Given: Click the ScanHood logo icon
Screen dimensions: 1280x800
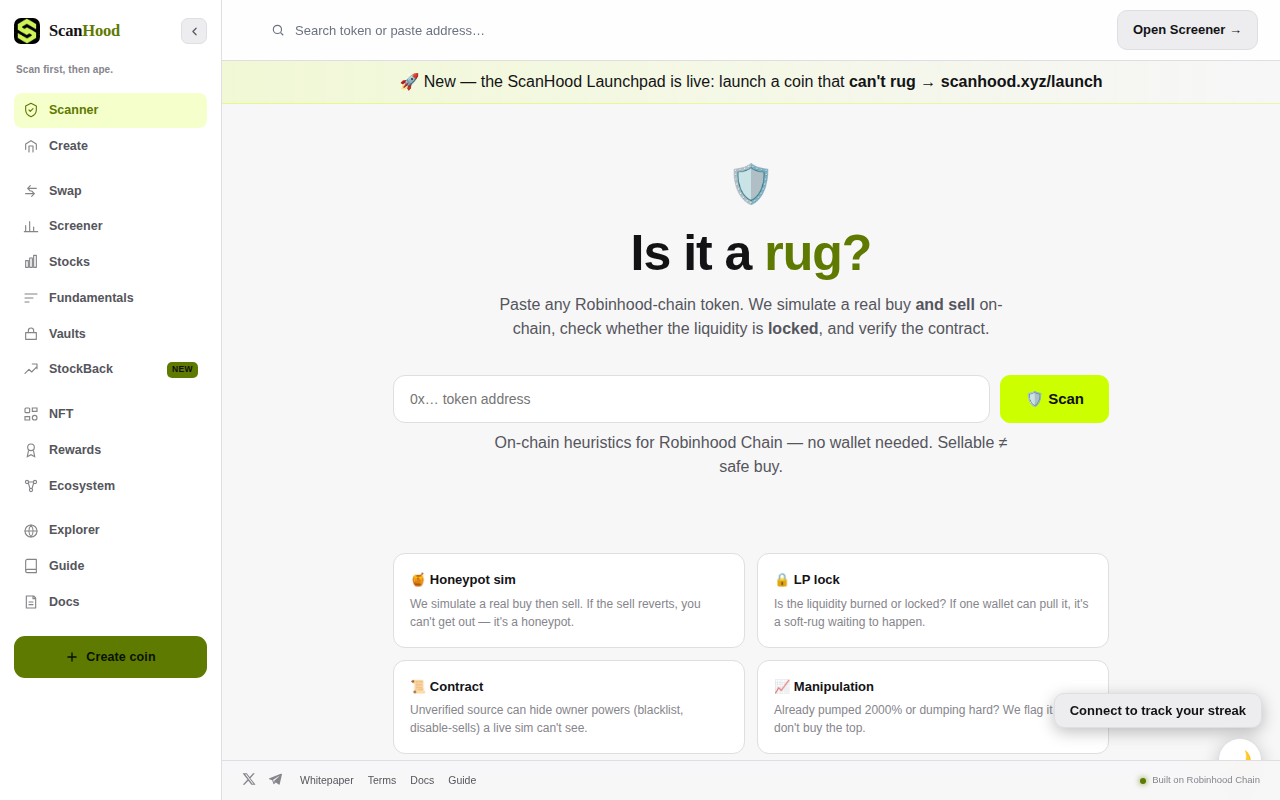Looking at the screenshot, I should (27, 31).
